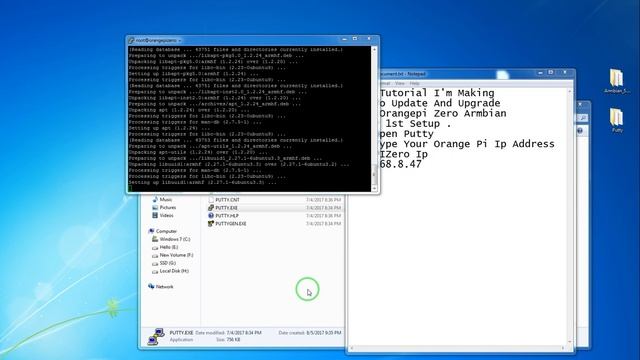
Task: Select the PUTTY.CNT file icon
Action: click(x=211, y=200)
